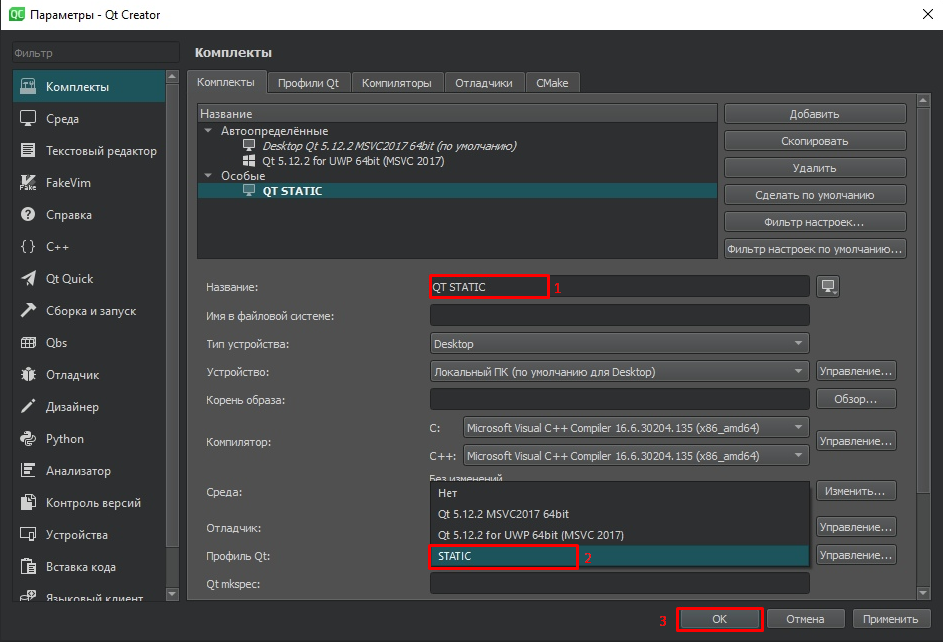The image size is (943, 642).
Task: Choose Qt 5.12.2 for UWP 64bit profile option
Action: tap(619, 535)
